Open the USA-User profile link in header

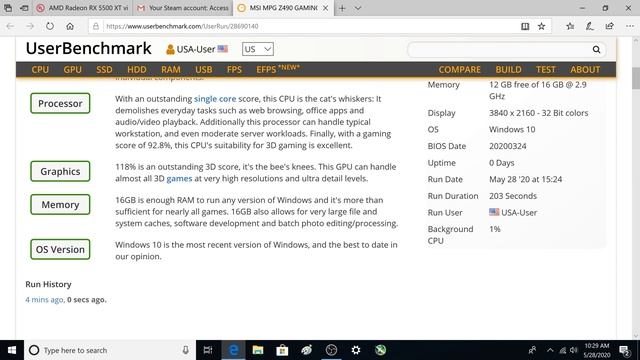click(x=197, y=49)
